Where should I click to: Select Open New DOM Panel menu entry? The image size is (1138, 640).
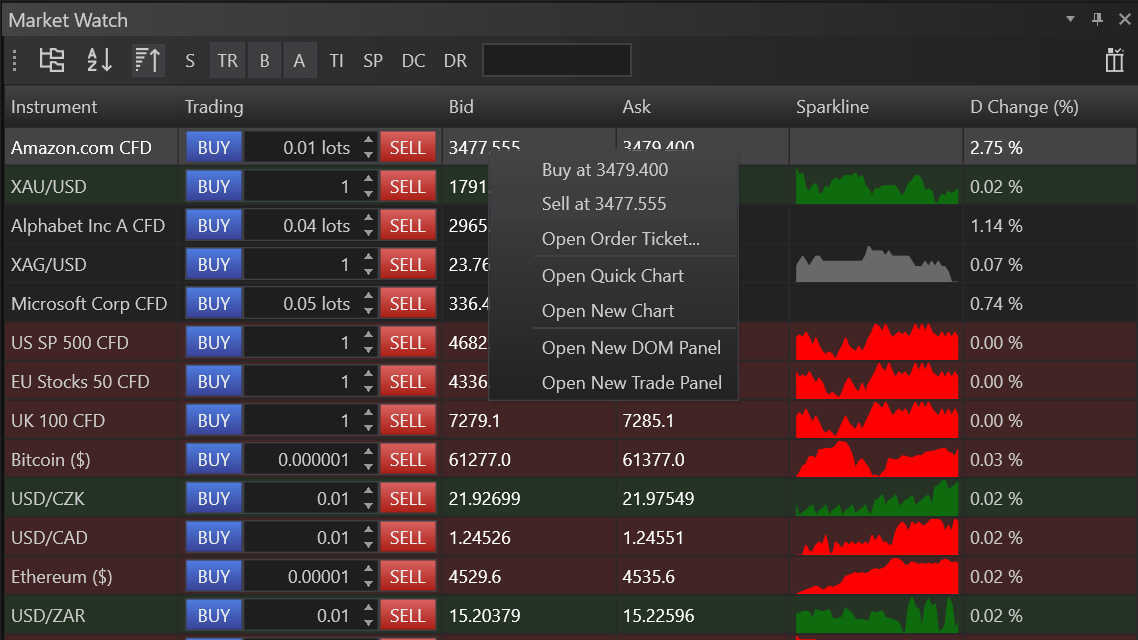click(x=631, y=348)
